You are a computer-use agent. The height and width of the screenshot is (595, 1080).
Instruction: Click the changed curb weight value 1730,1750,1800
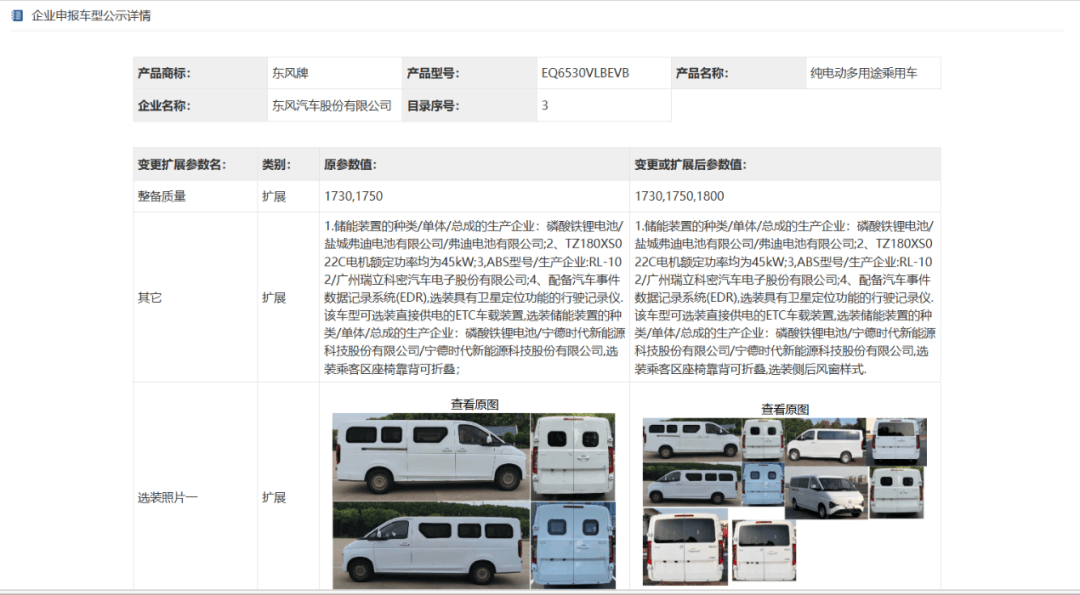pyautogui.click(x=679, y=196)
